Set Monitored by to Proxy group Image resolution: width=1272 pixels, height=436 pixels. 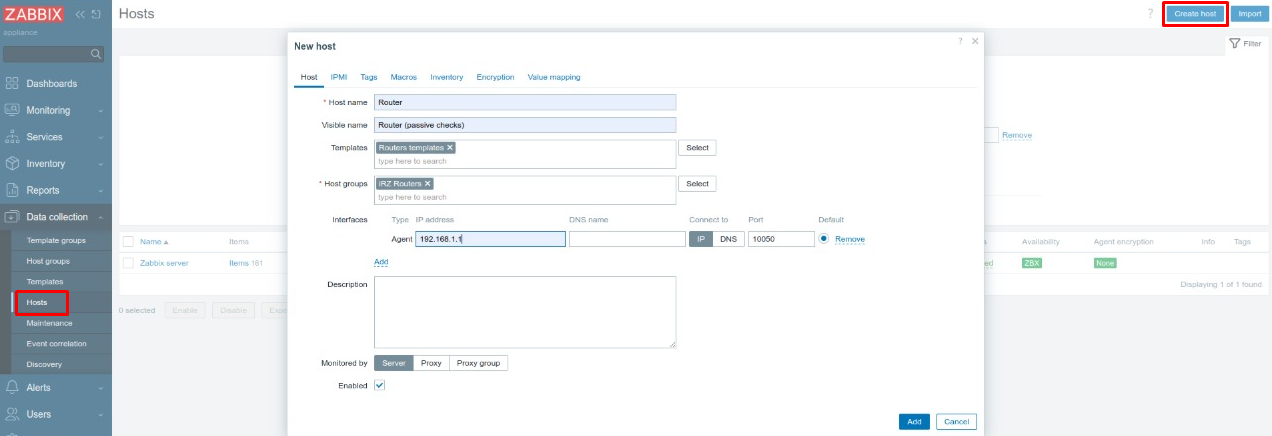pyautogui.click(x=479, y=363)
